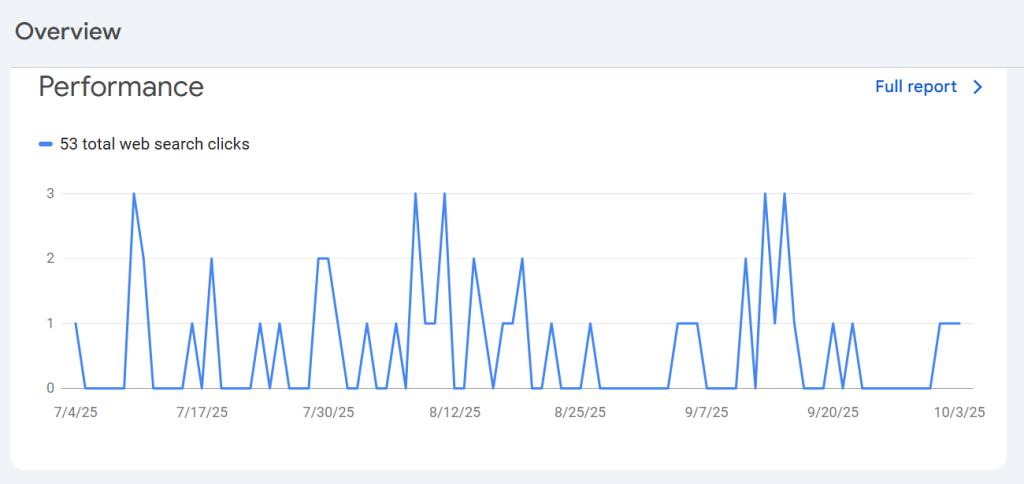Click the blue legend line marker
Viewport: 1024px width, 484px height.
point(45,144)
